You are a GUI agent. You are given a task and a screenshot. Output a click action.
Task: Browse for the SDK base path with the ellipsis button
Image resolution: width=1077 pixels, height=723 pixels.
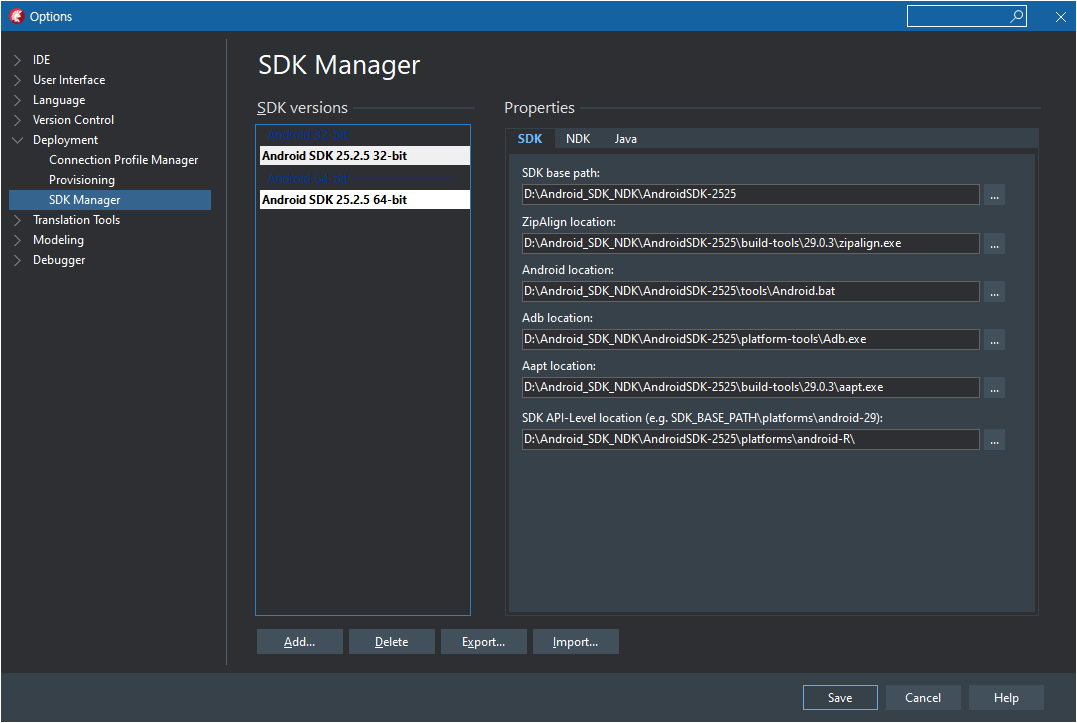(x=994, y=194)
